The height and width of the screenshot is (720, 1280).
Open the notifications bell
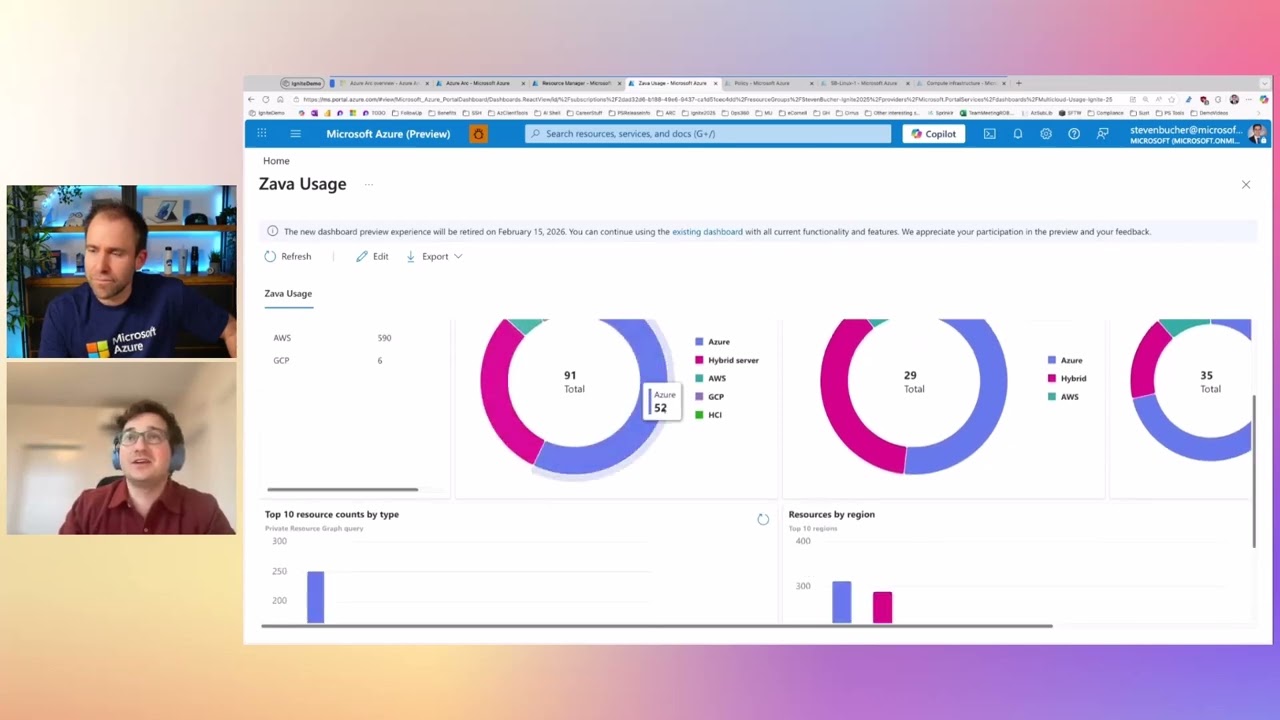(x=1018, y=134)
